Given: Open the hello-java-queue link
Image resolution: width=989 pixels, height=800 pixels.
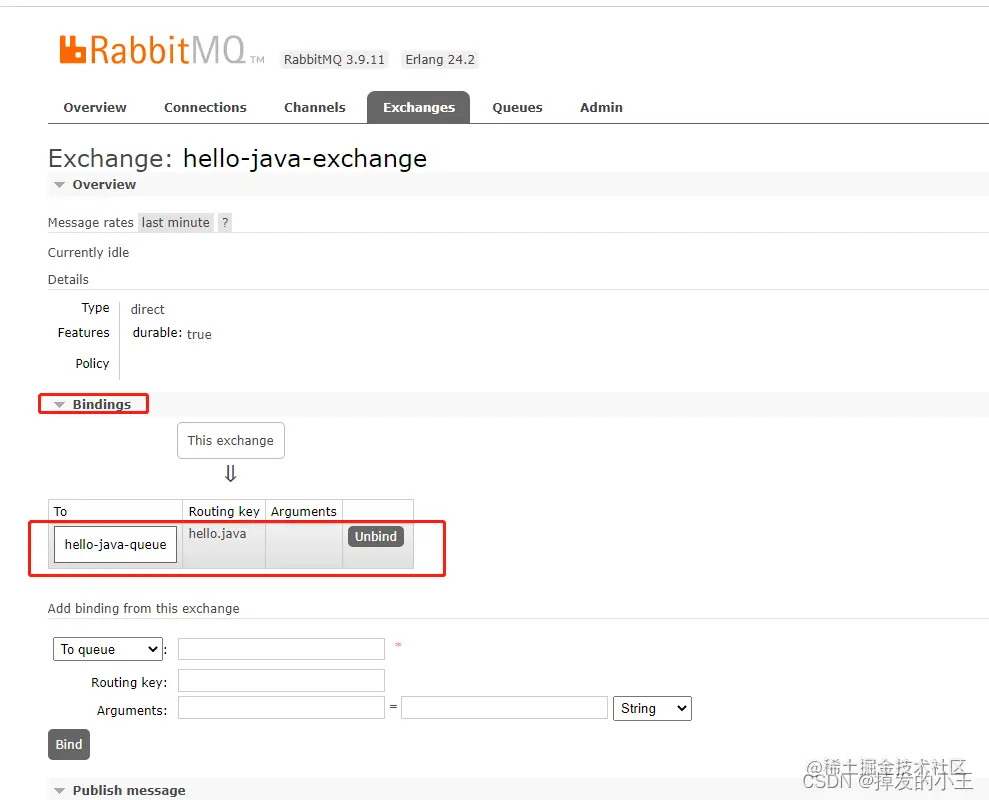Looking at the screenshot, I should coord(115,544).
